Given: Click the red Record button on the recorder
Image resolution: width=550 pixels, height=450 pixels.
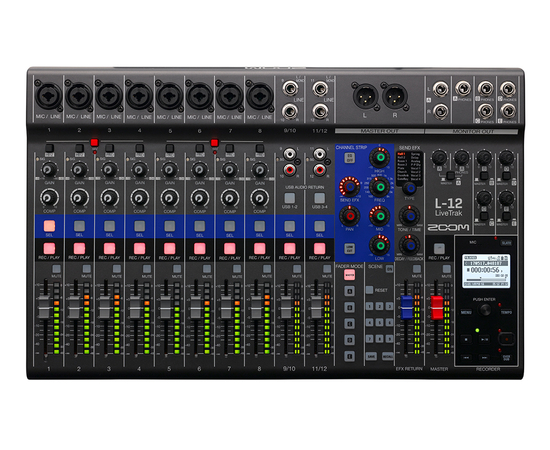Looking at the screenshot, I should click(506, 339).
